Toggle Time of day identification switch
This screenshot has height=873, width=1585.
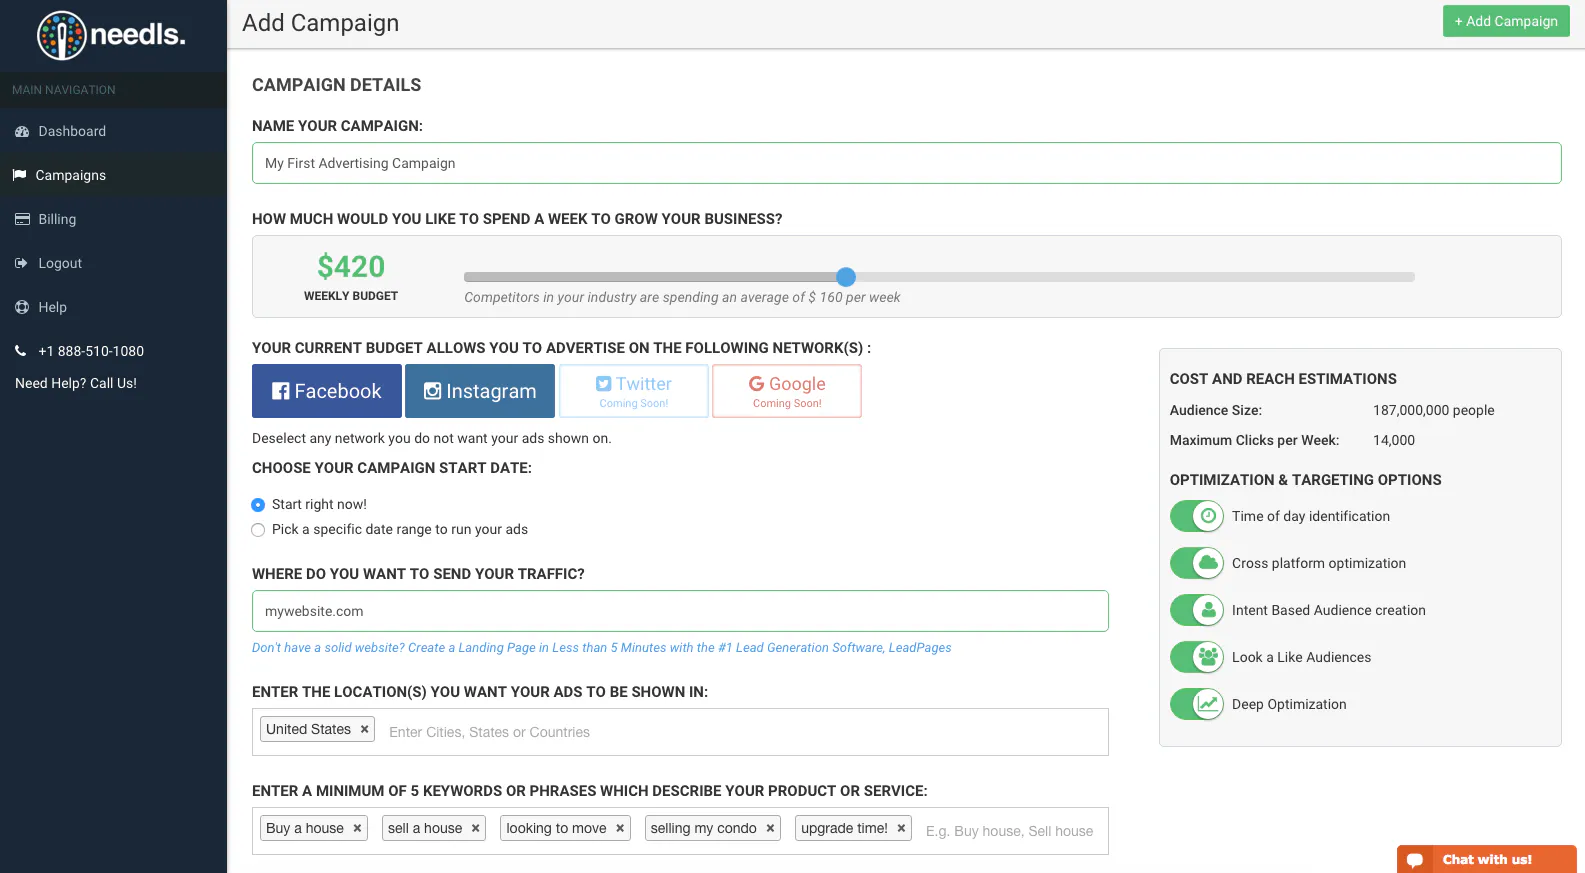coord(1197,516)
